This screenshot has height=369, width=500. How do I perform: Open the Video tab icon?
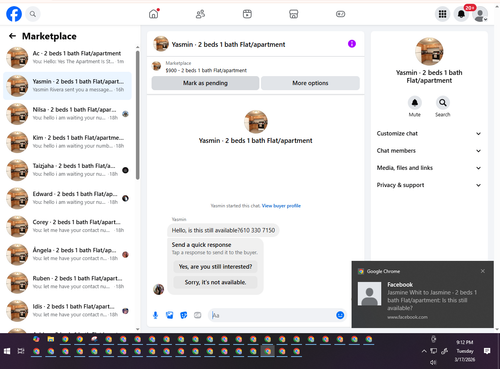point(247,14)
